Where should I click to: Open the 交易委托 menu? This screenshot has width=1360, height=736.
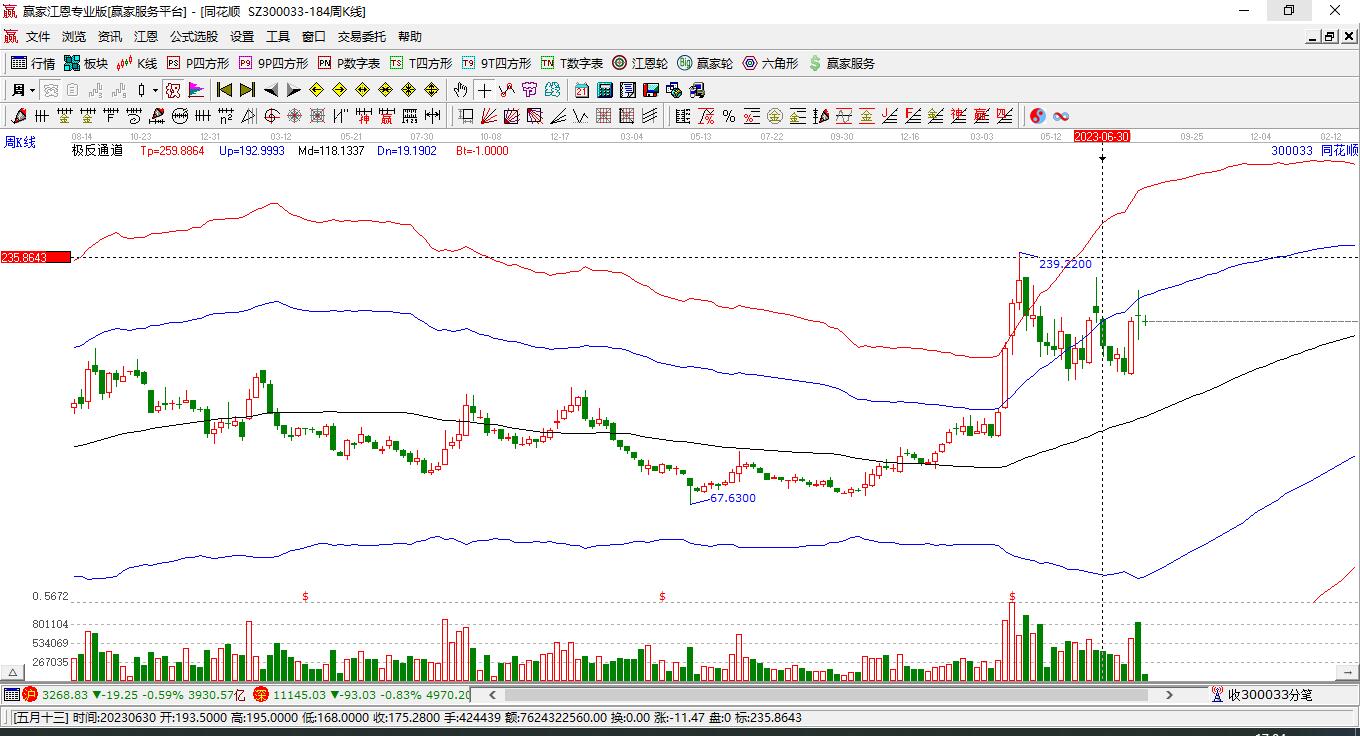(362, 37)
